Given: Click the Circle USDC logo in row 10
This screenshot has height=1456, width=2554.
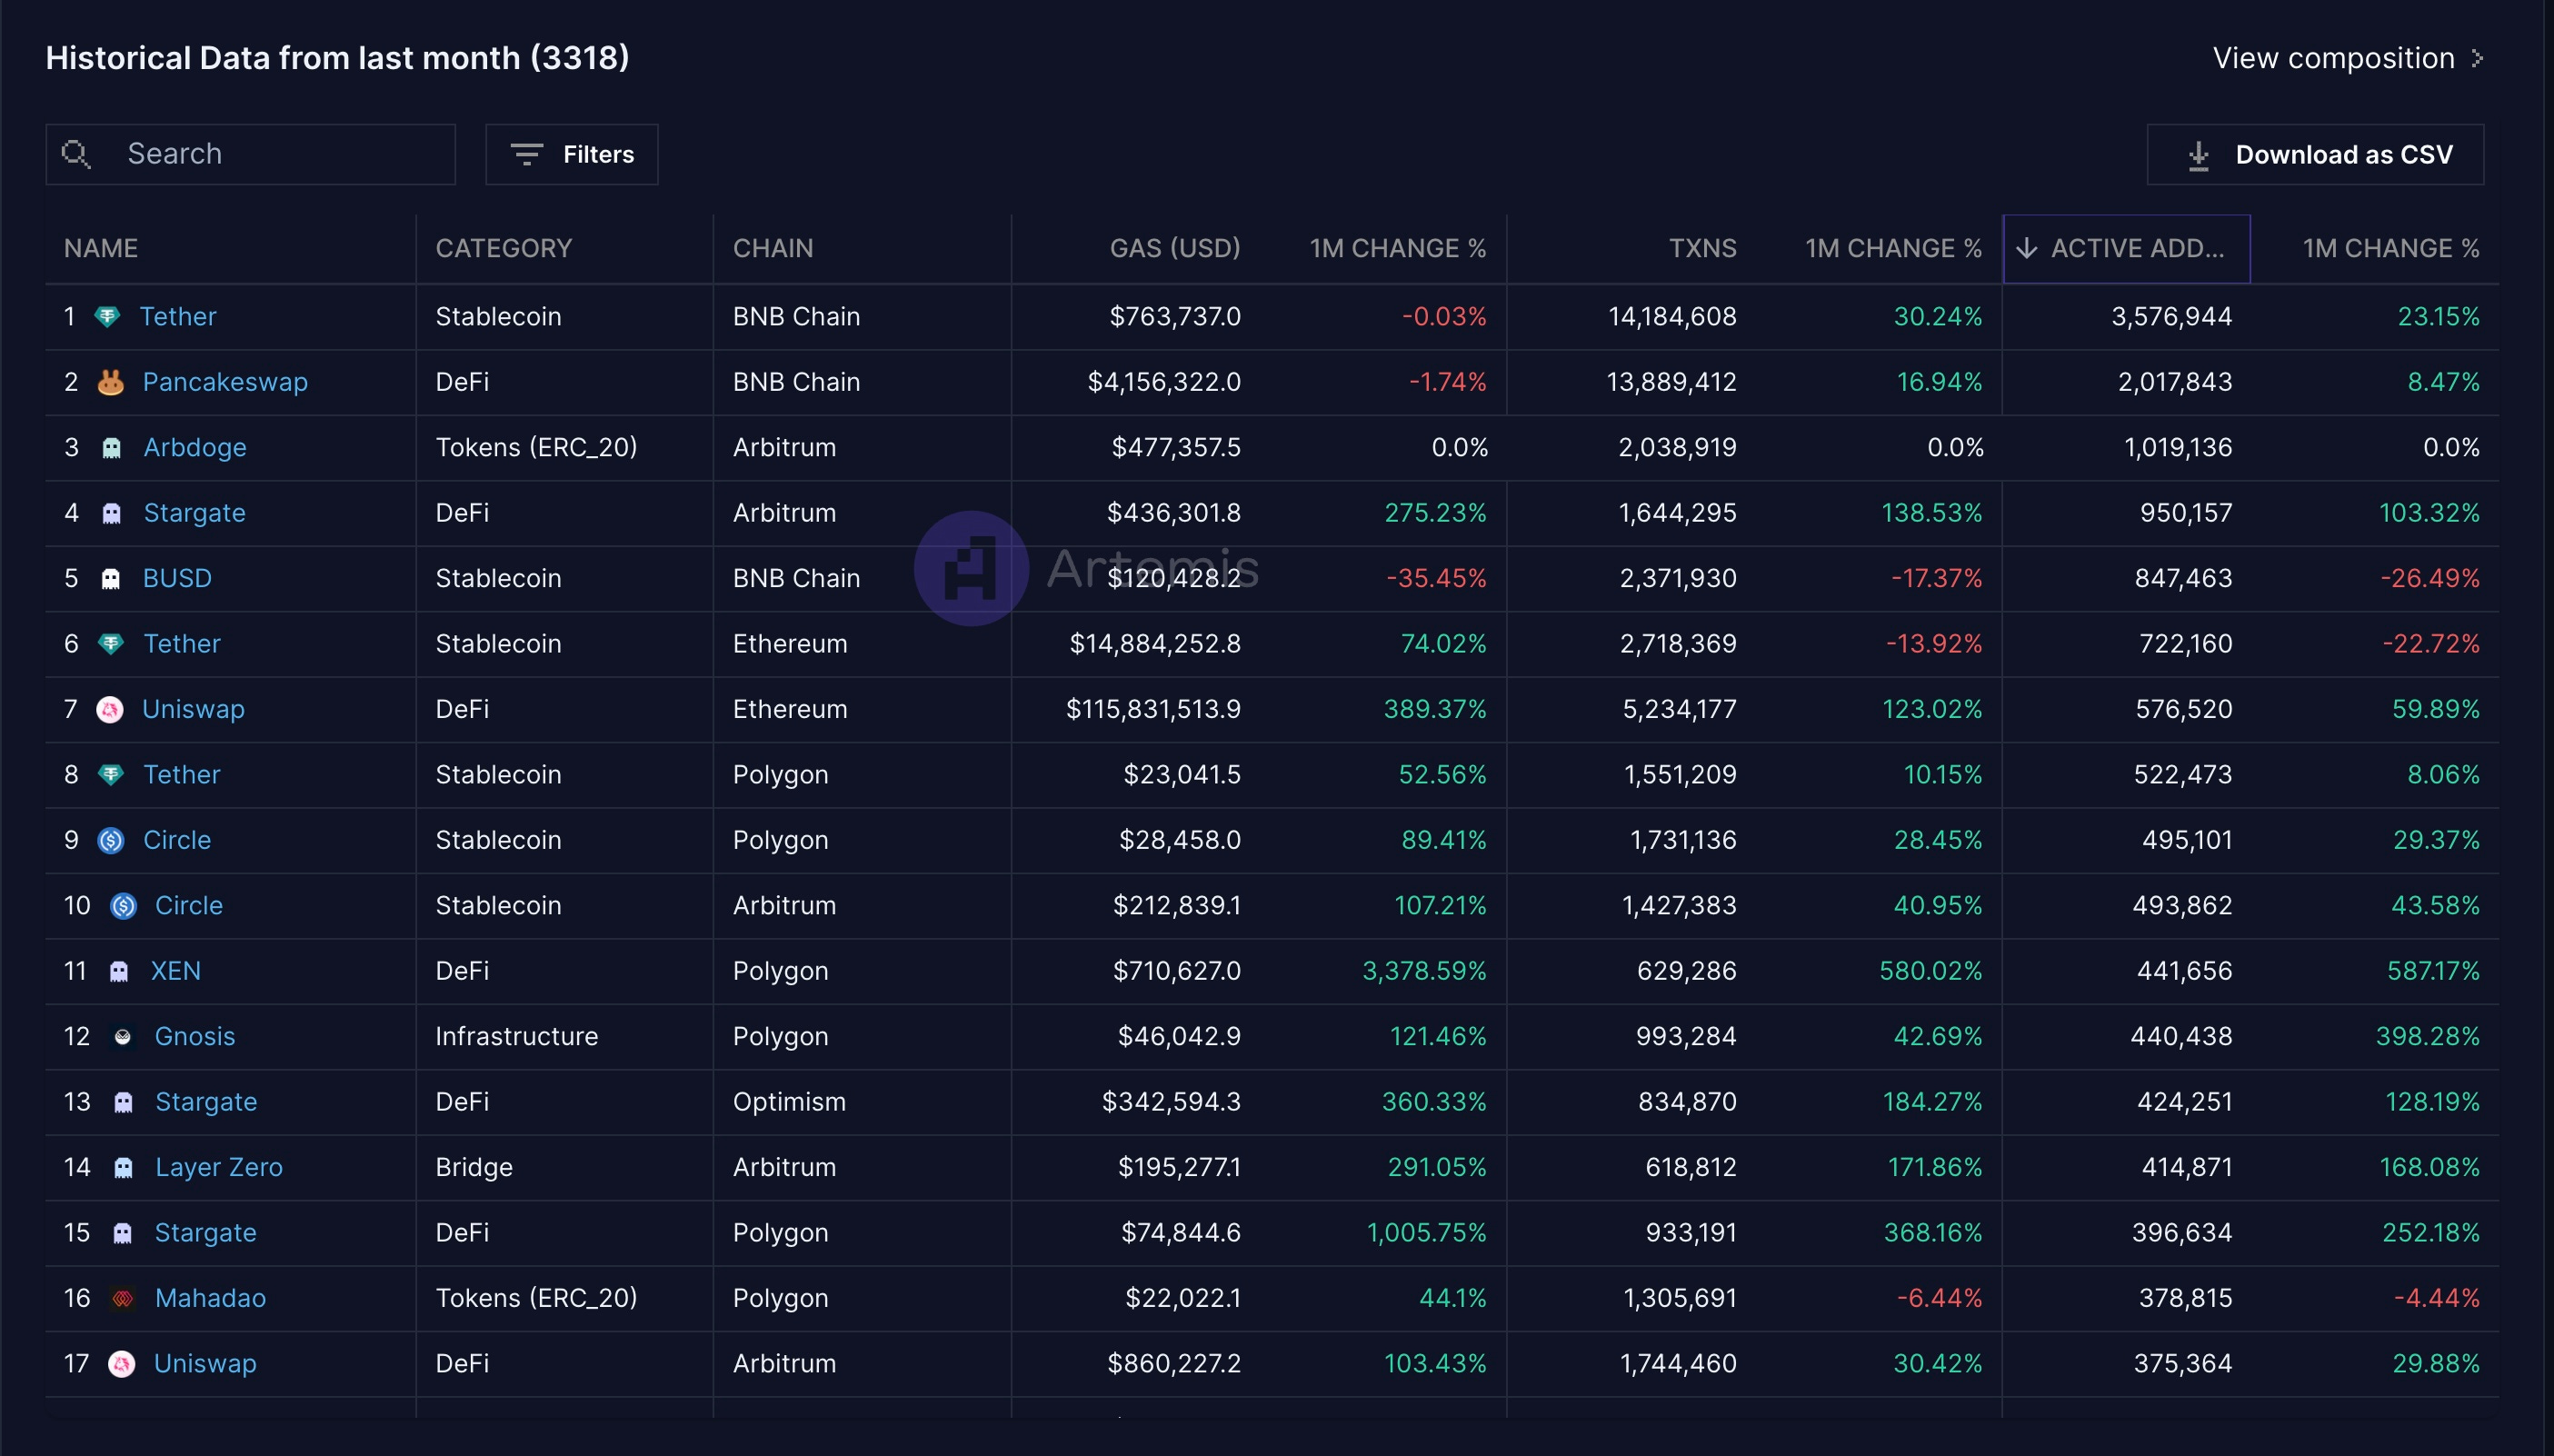Looking at the screenshot, I should pos(123,906).
